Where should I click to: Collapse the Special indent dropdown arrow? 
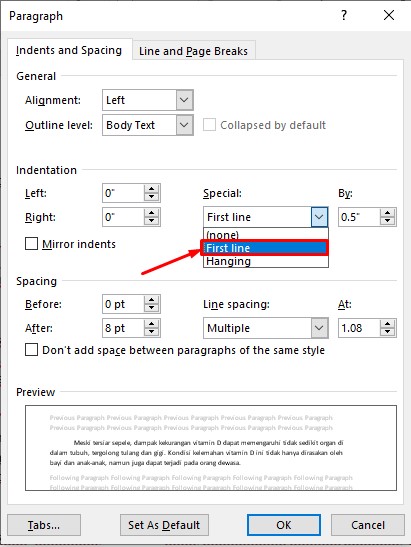coord(319,217)
